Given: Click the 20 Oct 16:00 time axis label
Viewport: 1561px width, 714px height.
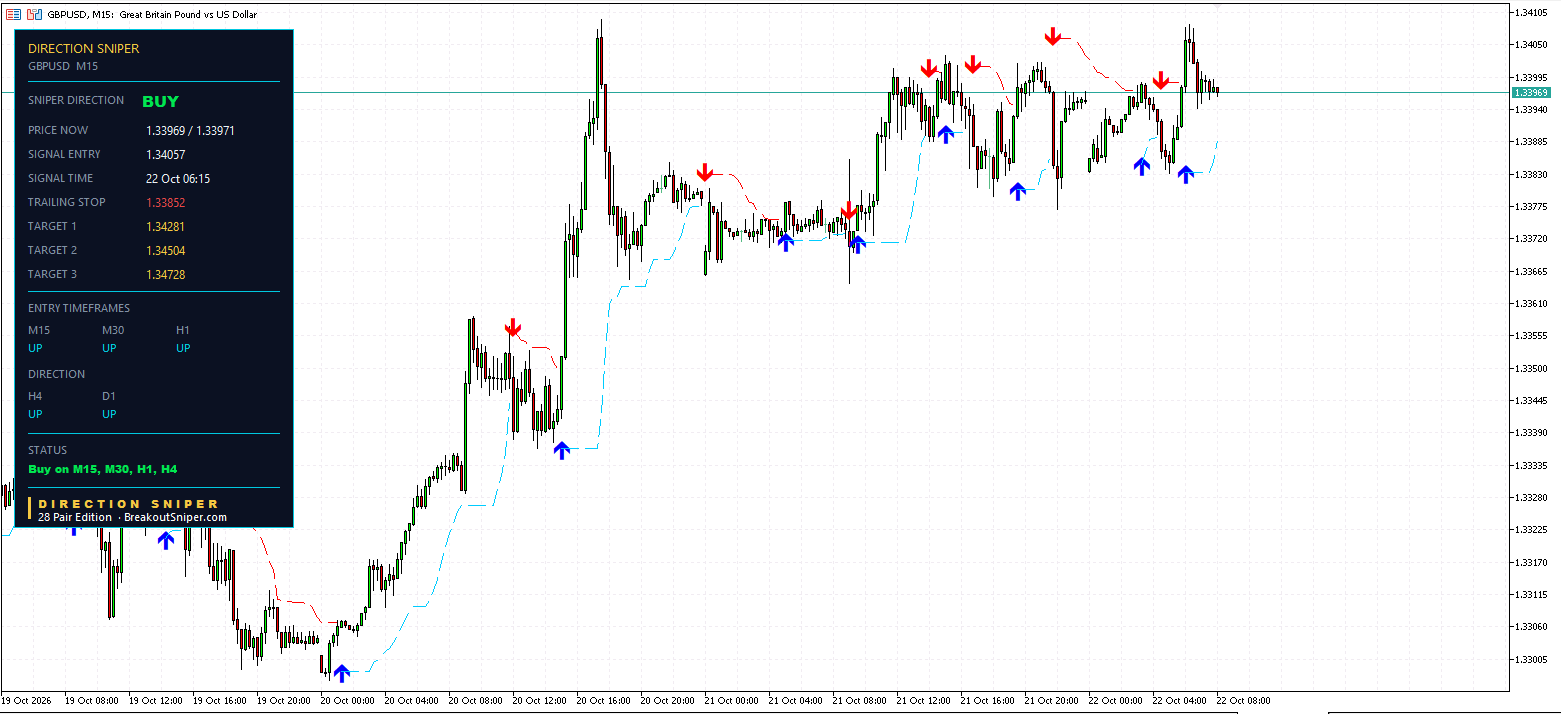Looking at the screenshot, I should [603, 701].
